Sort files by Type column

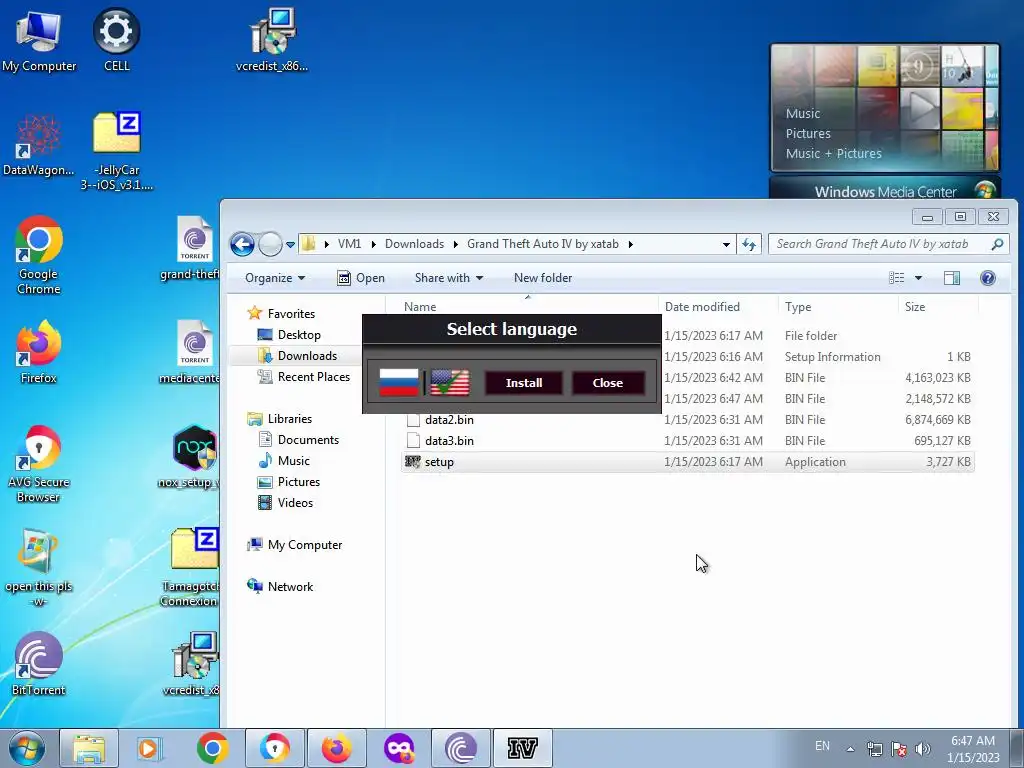pos(798,307)
